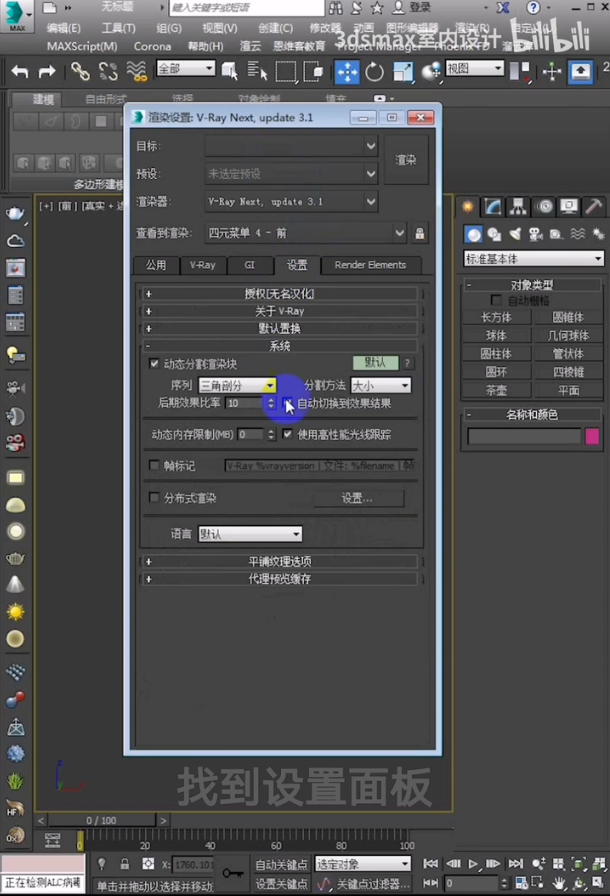Select the Move transform tool
This screenshot has height=896, width=610.
click(x=347, y=71)
